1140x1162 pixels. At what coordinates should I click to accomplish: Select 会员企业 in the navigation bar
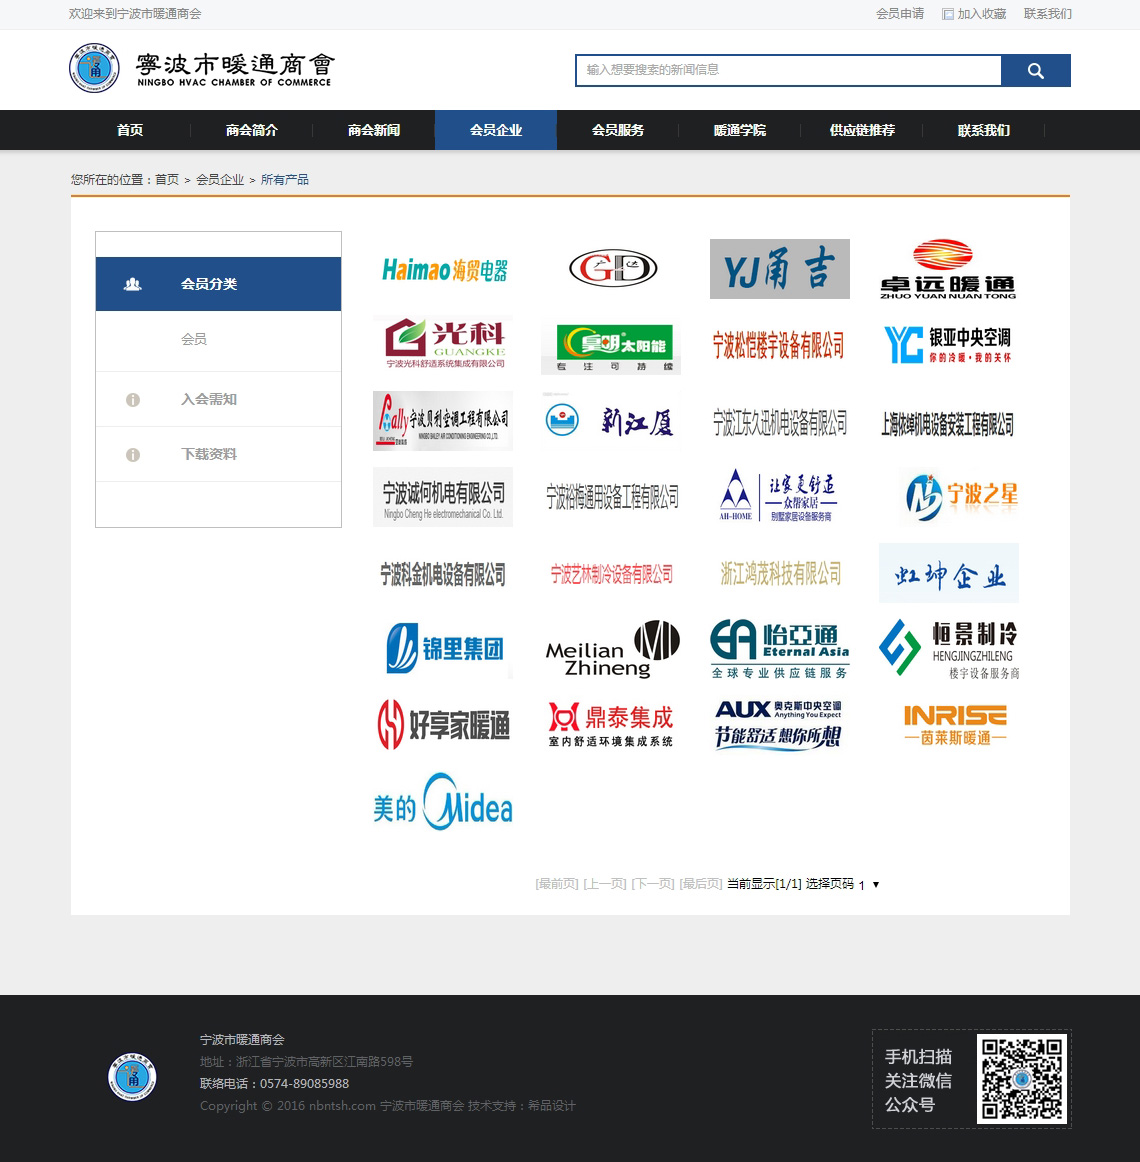pos(496,130)
